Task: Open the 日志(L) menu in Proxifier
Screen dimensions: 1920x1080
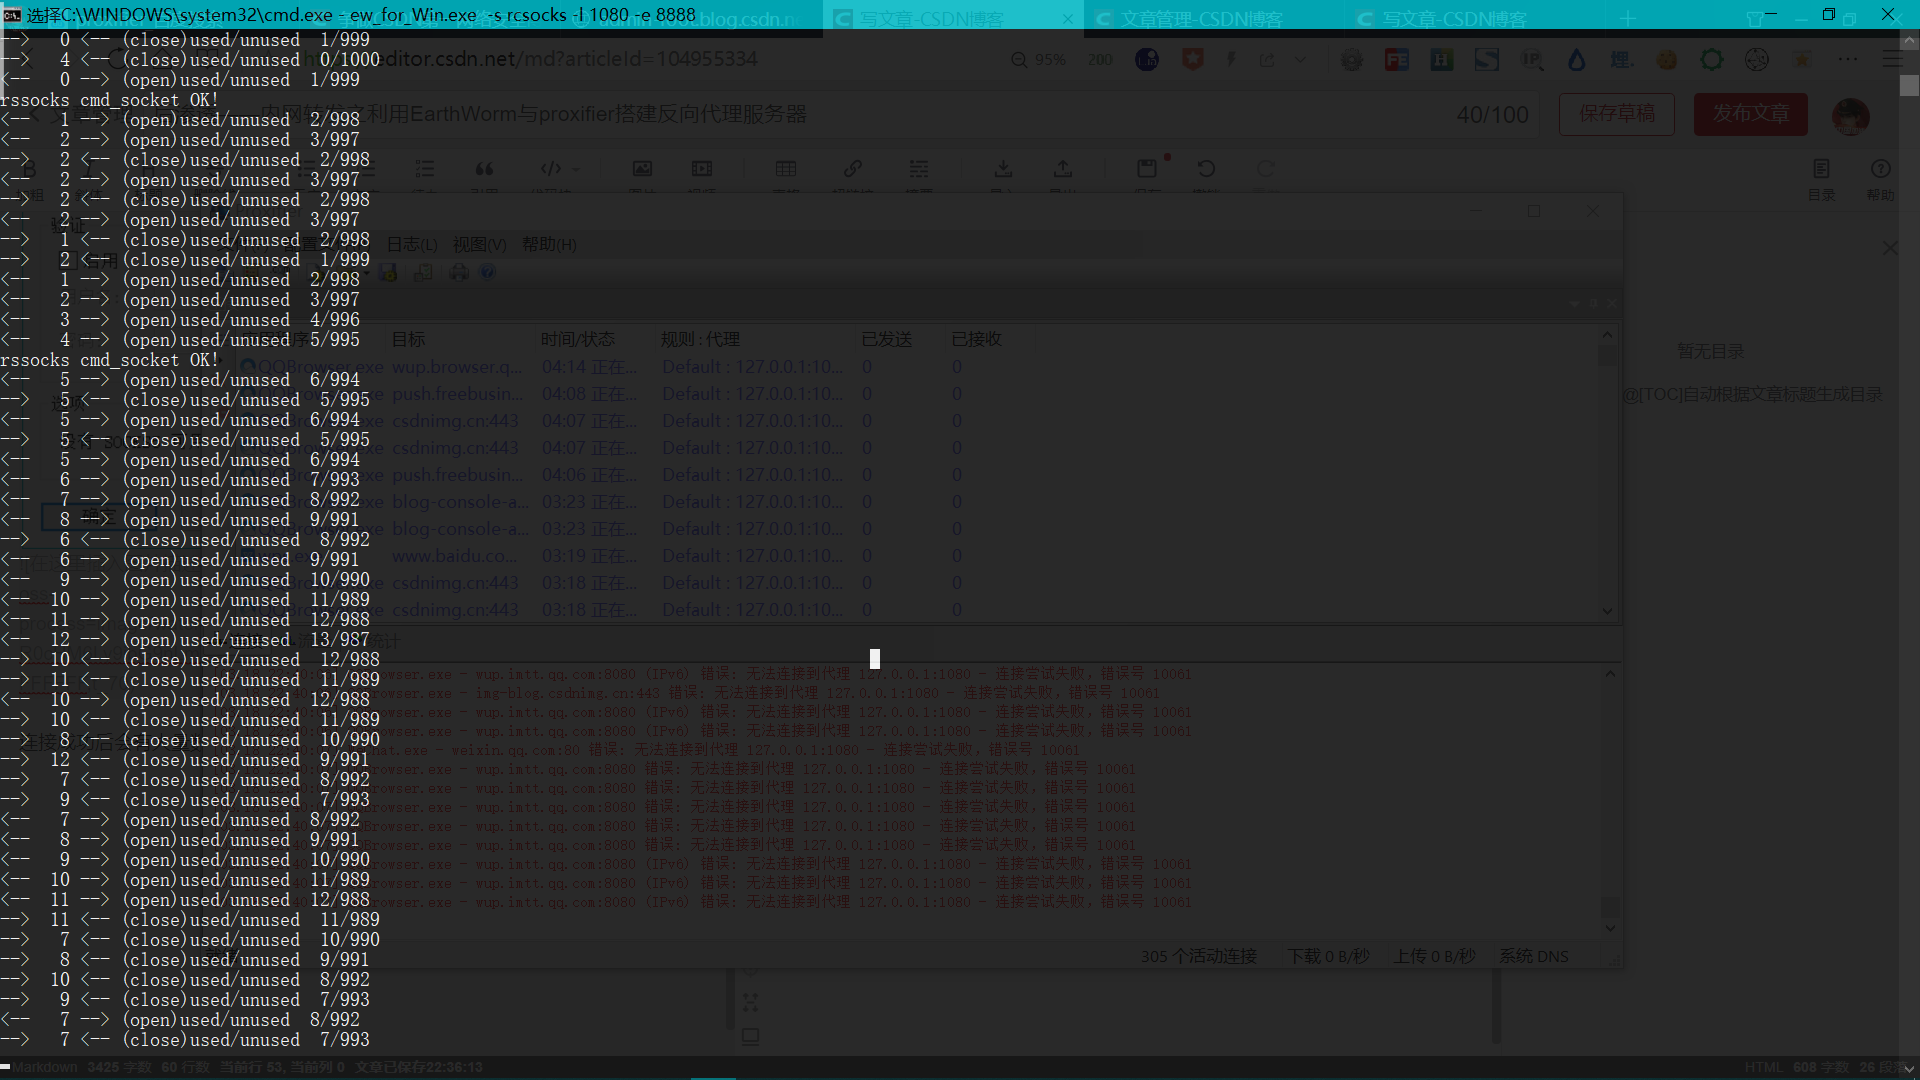Action: pyautogui.click(x=412, y=244)
